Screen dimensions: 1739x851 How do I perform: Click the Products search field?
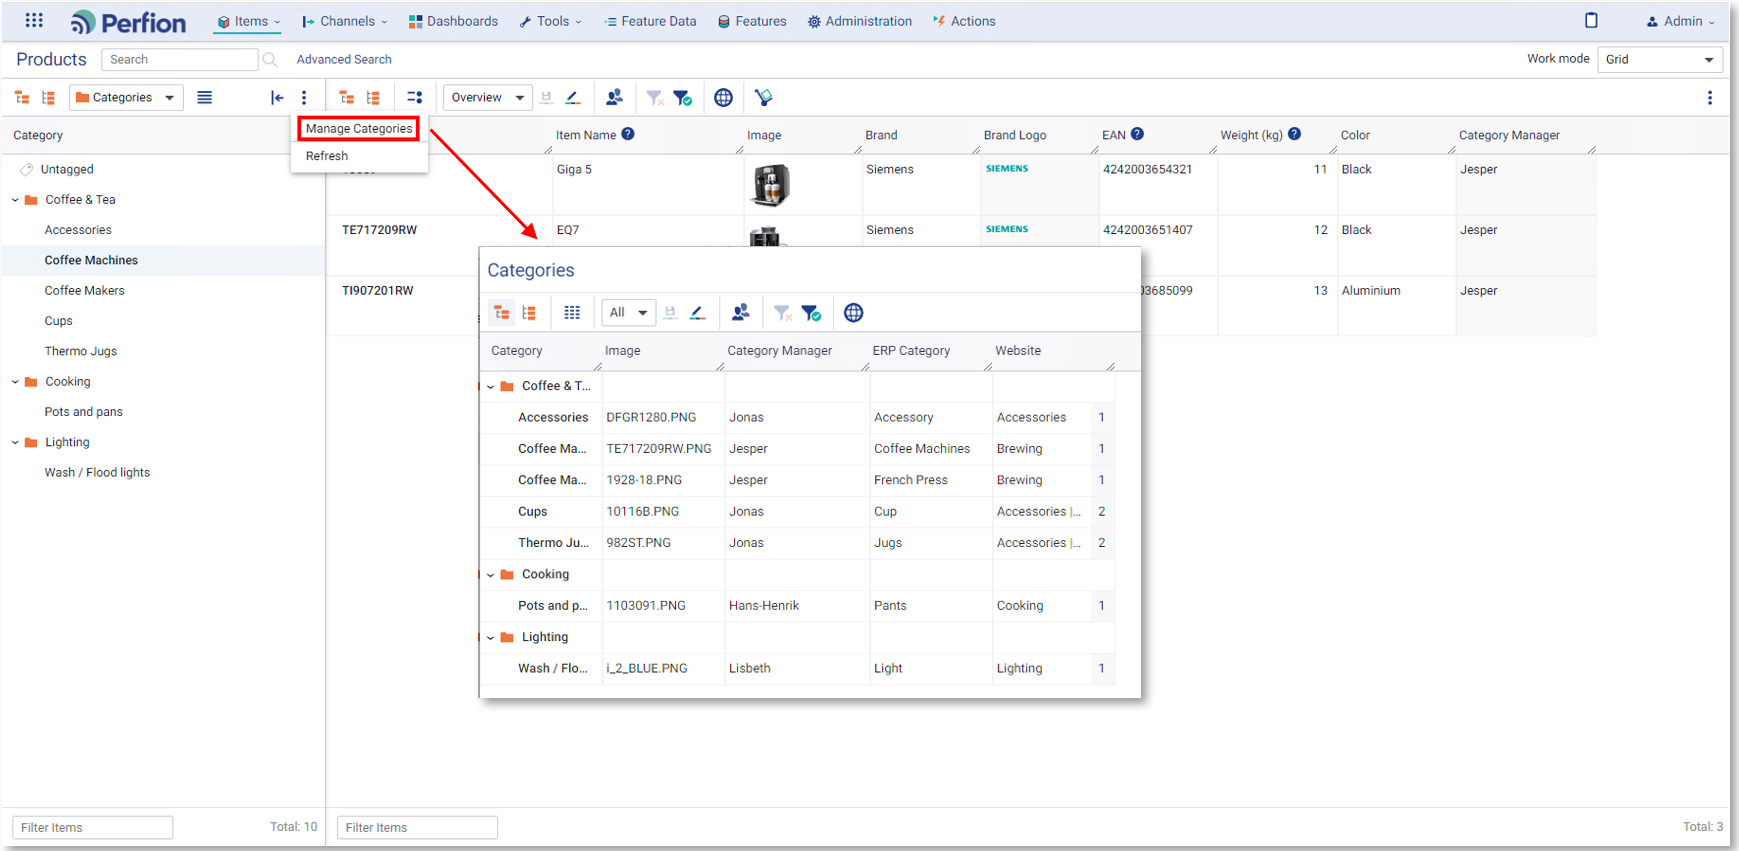(179, 59)
